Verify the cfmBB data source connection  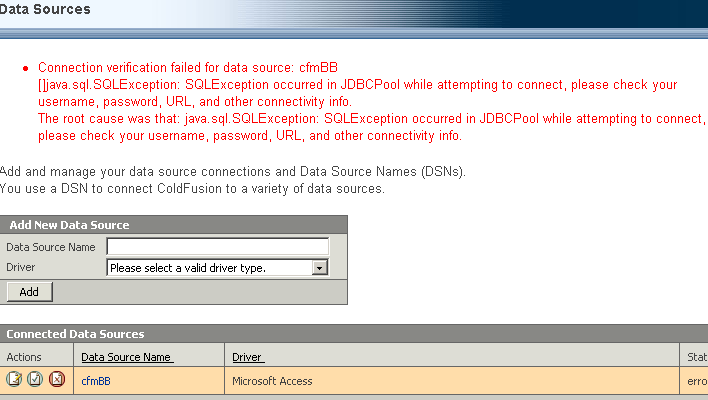click(35, 379)
